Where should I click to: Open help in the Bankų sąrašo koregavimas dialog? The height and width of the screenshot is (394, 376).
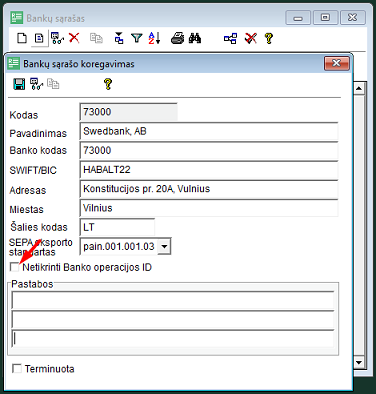click(x=108, y=84)
